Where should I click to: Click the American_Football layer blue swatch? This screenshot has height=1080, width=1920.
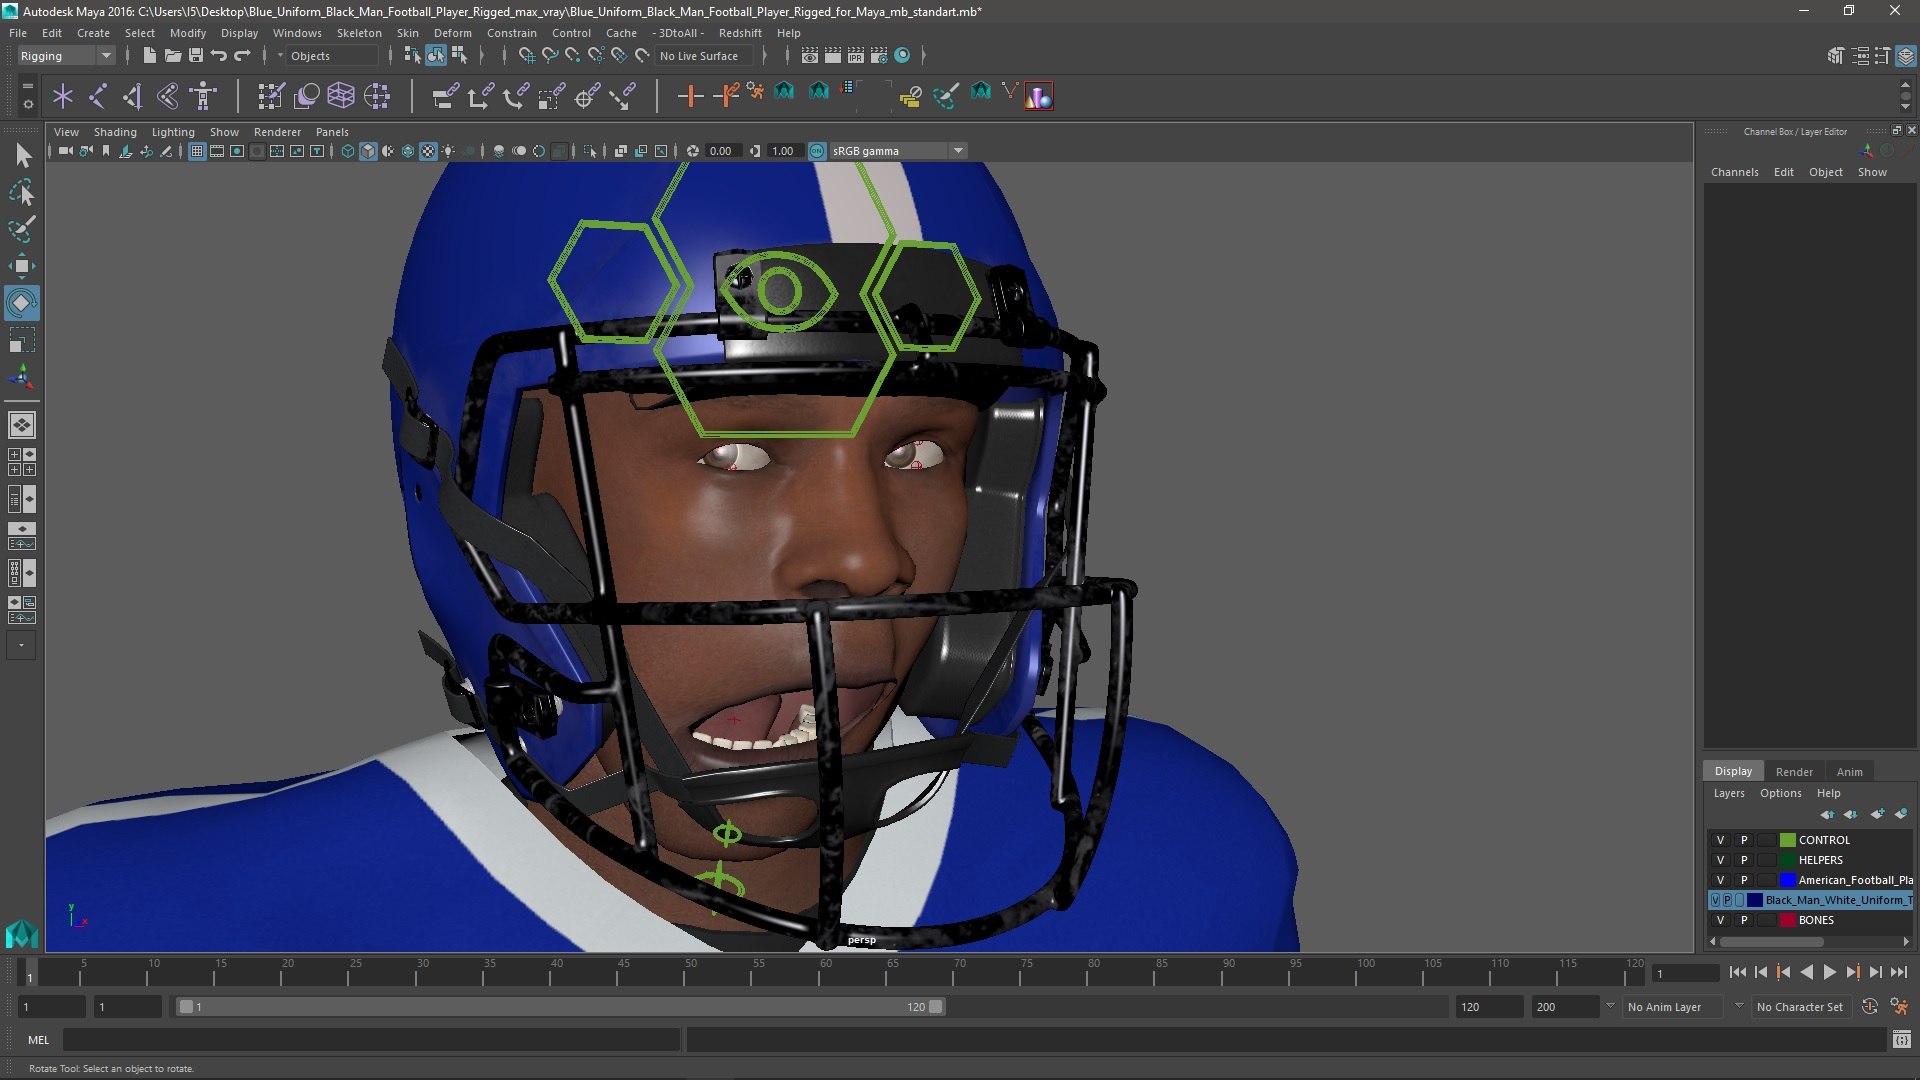[1787, 880]
